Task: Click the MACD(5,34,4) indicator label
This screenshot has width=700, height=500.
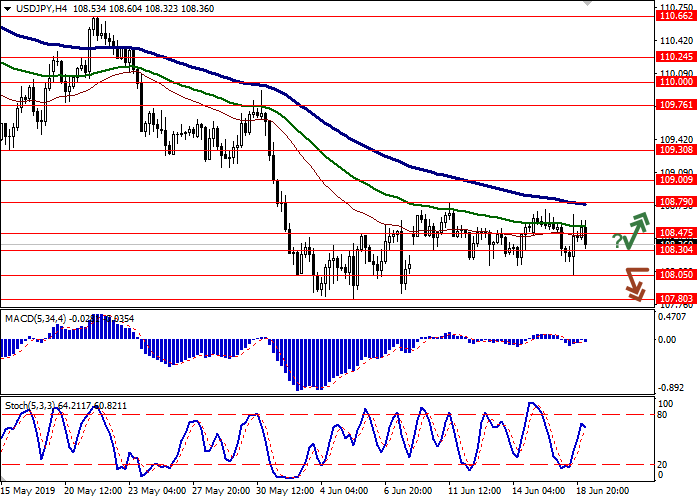Action: pyautogui.click(x=32, y=318)
